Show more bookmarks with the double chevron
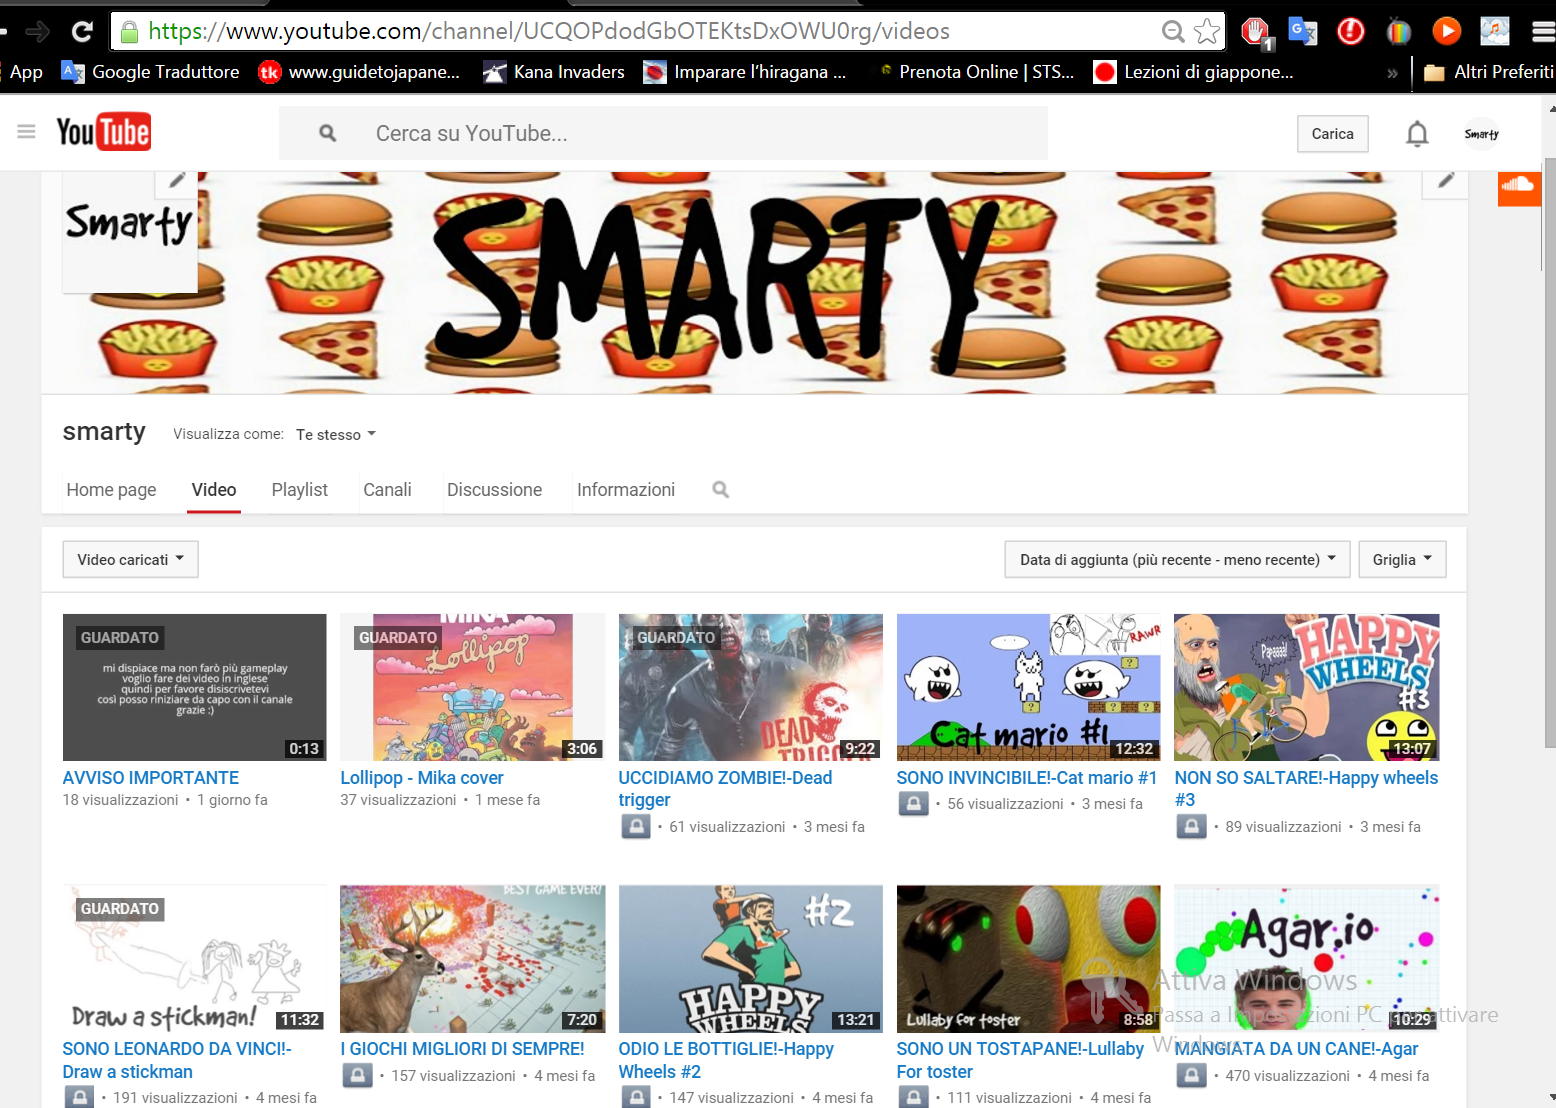This screenshot has width=1556, height=1108. pos(1392,73)
